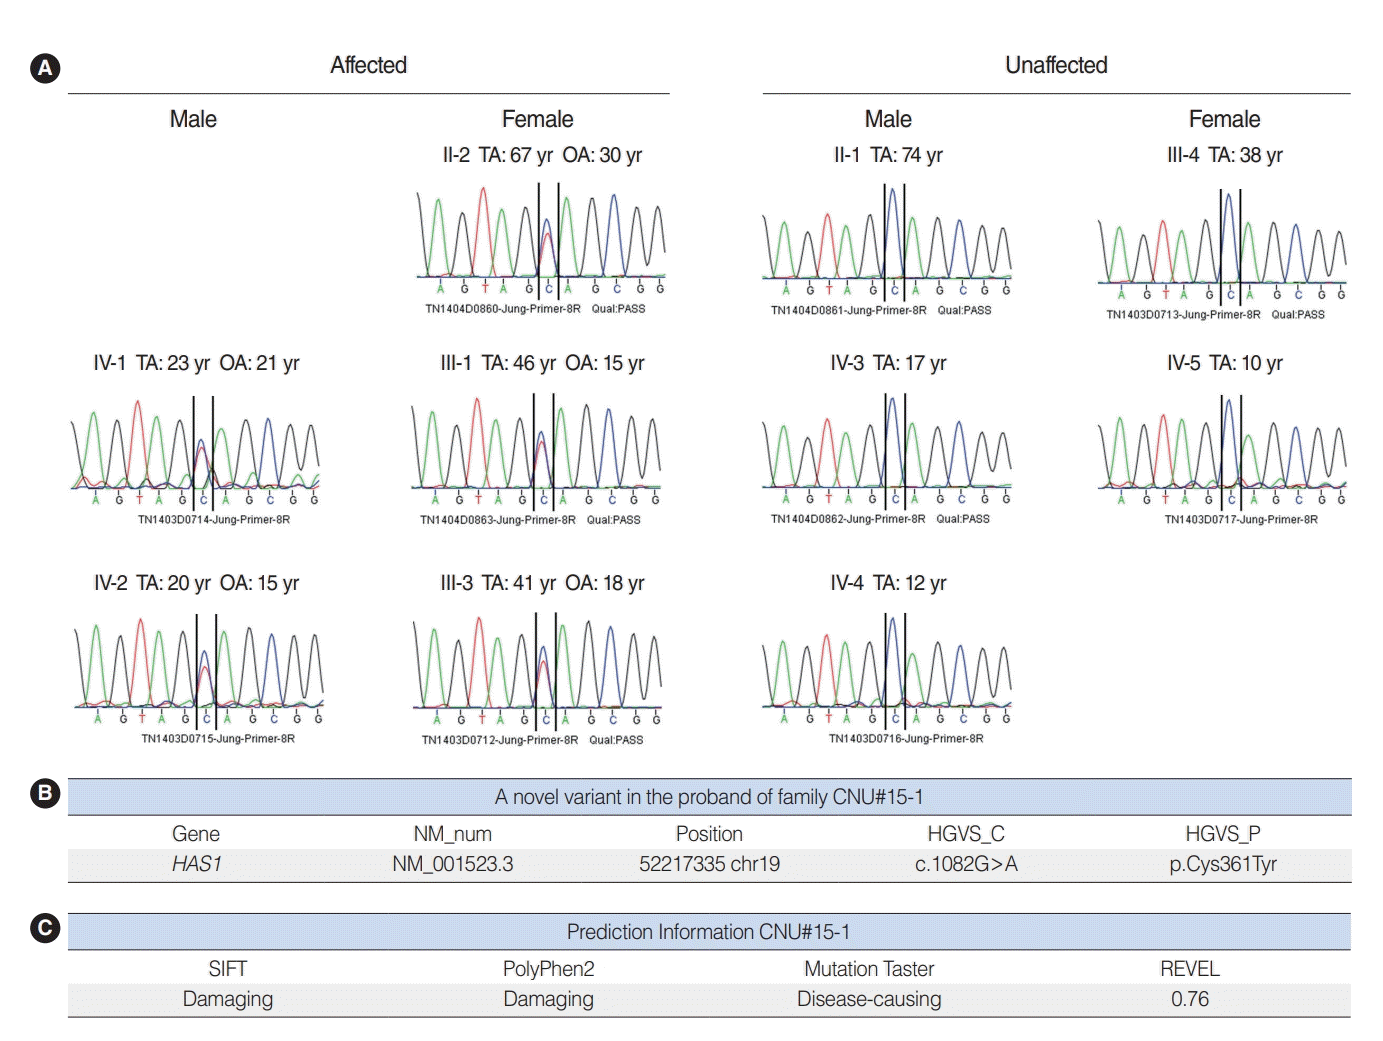The width and height of the screenshot is (1383, 1041).
Task: Click sample ID 'TN1404D0861-Jung-Primer-8R'
Action: [x=848, y=310]
